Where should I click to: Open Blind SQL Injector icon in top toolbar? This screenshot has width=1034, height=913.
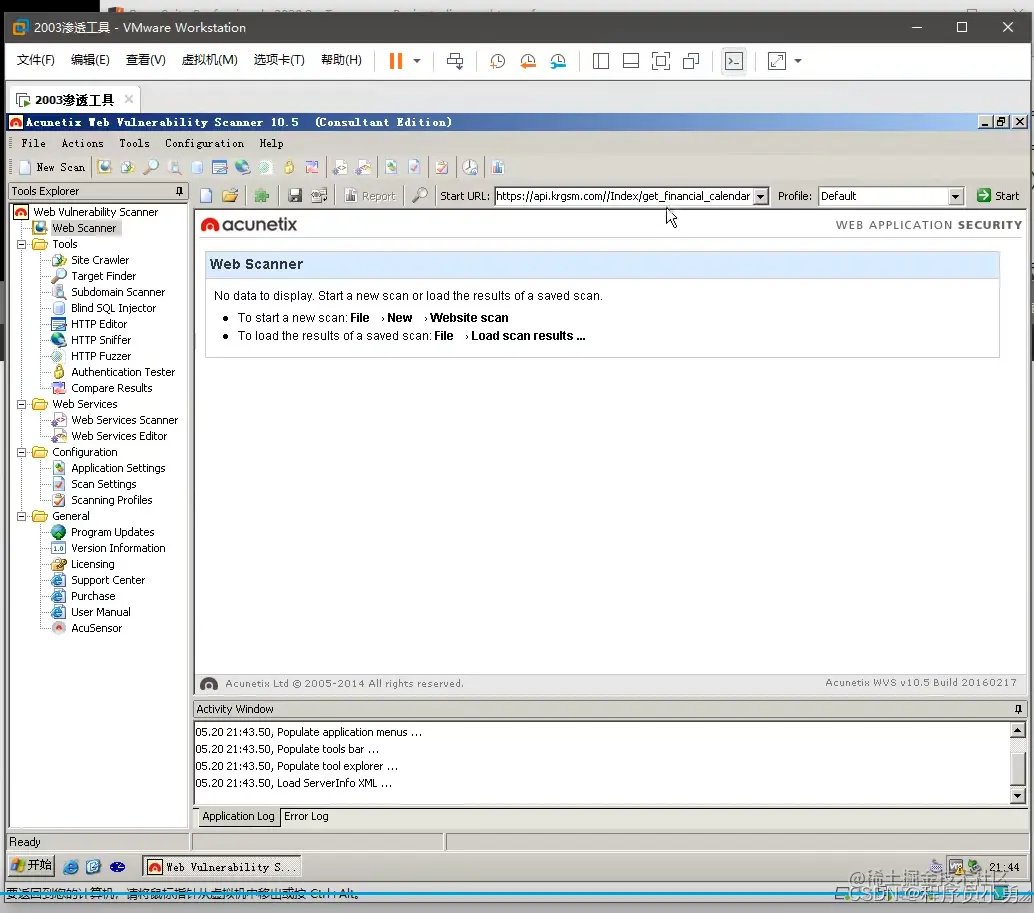[197, 167]
